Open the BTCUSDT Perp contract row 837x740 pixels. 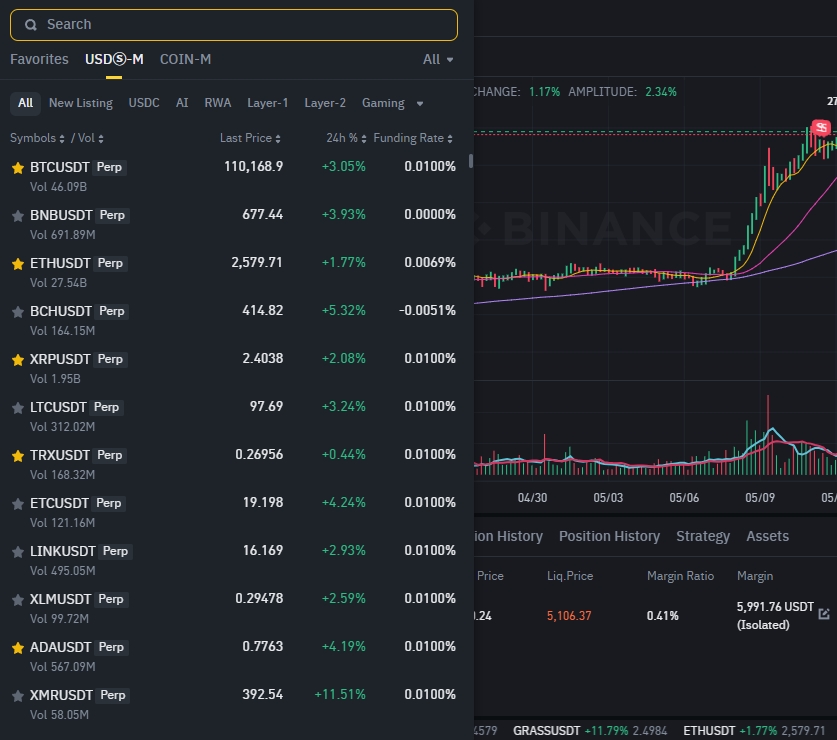[234, 176]
